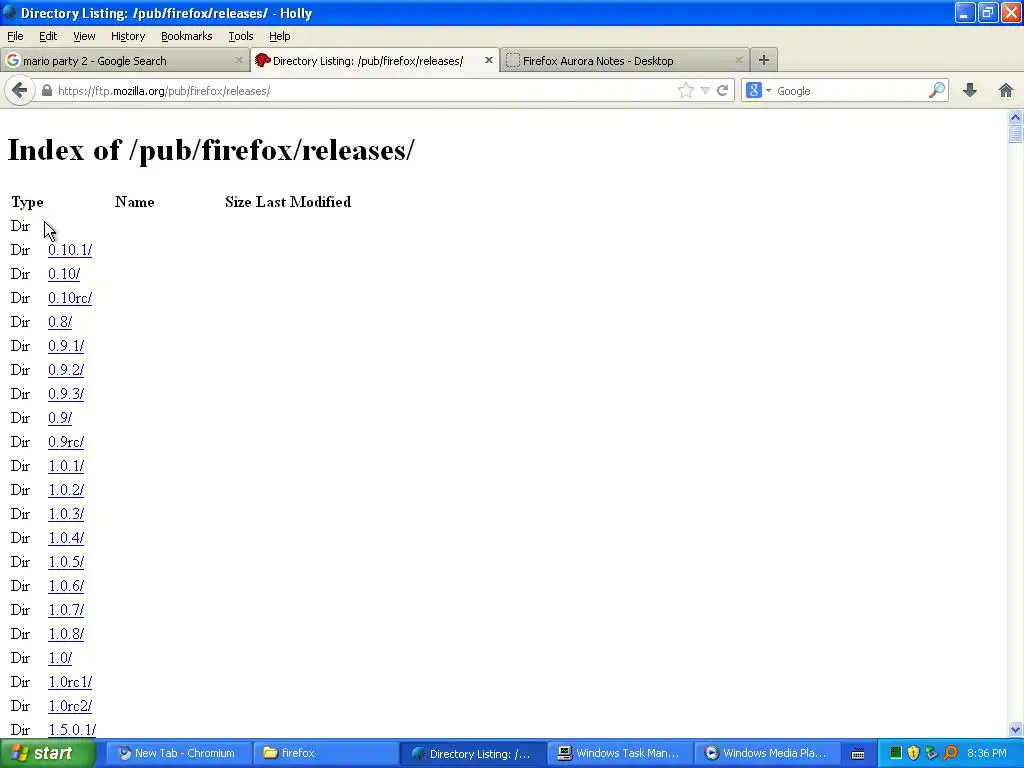Viewport: 1024px width, 768px height.
Task: Open the Bookmarks menu
Action: [186, 36]
